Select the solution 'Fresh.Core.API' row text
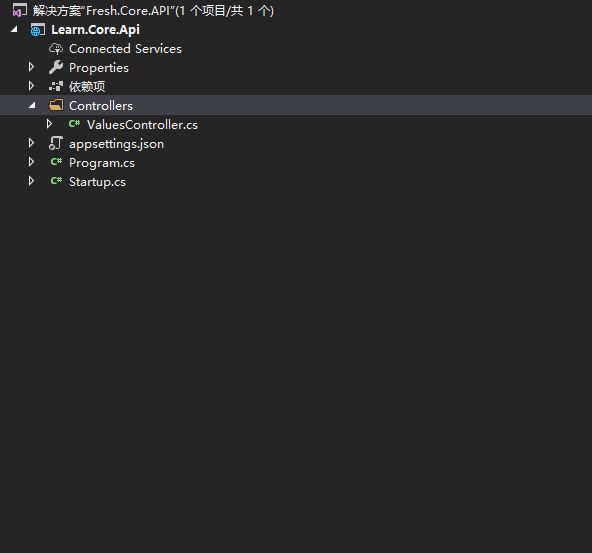The image size is (592, 553). coord(153,11)
